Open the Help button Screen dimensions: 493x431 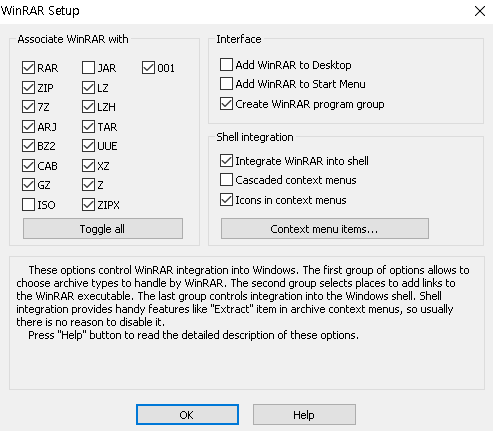304,415
